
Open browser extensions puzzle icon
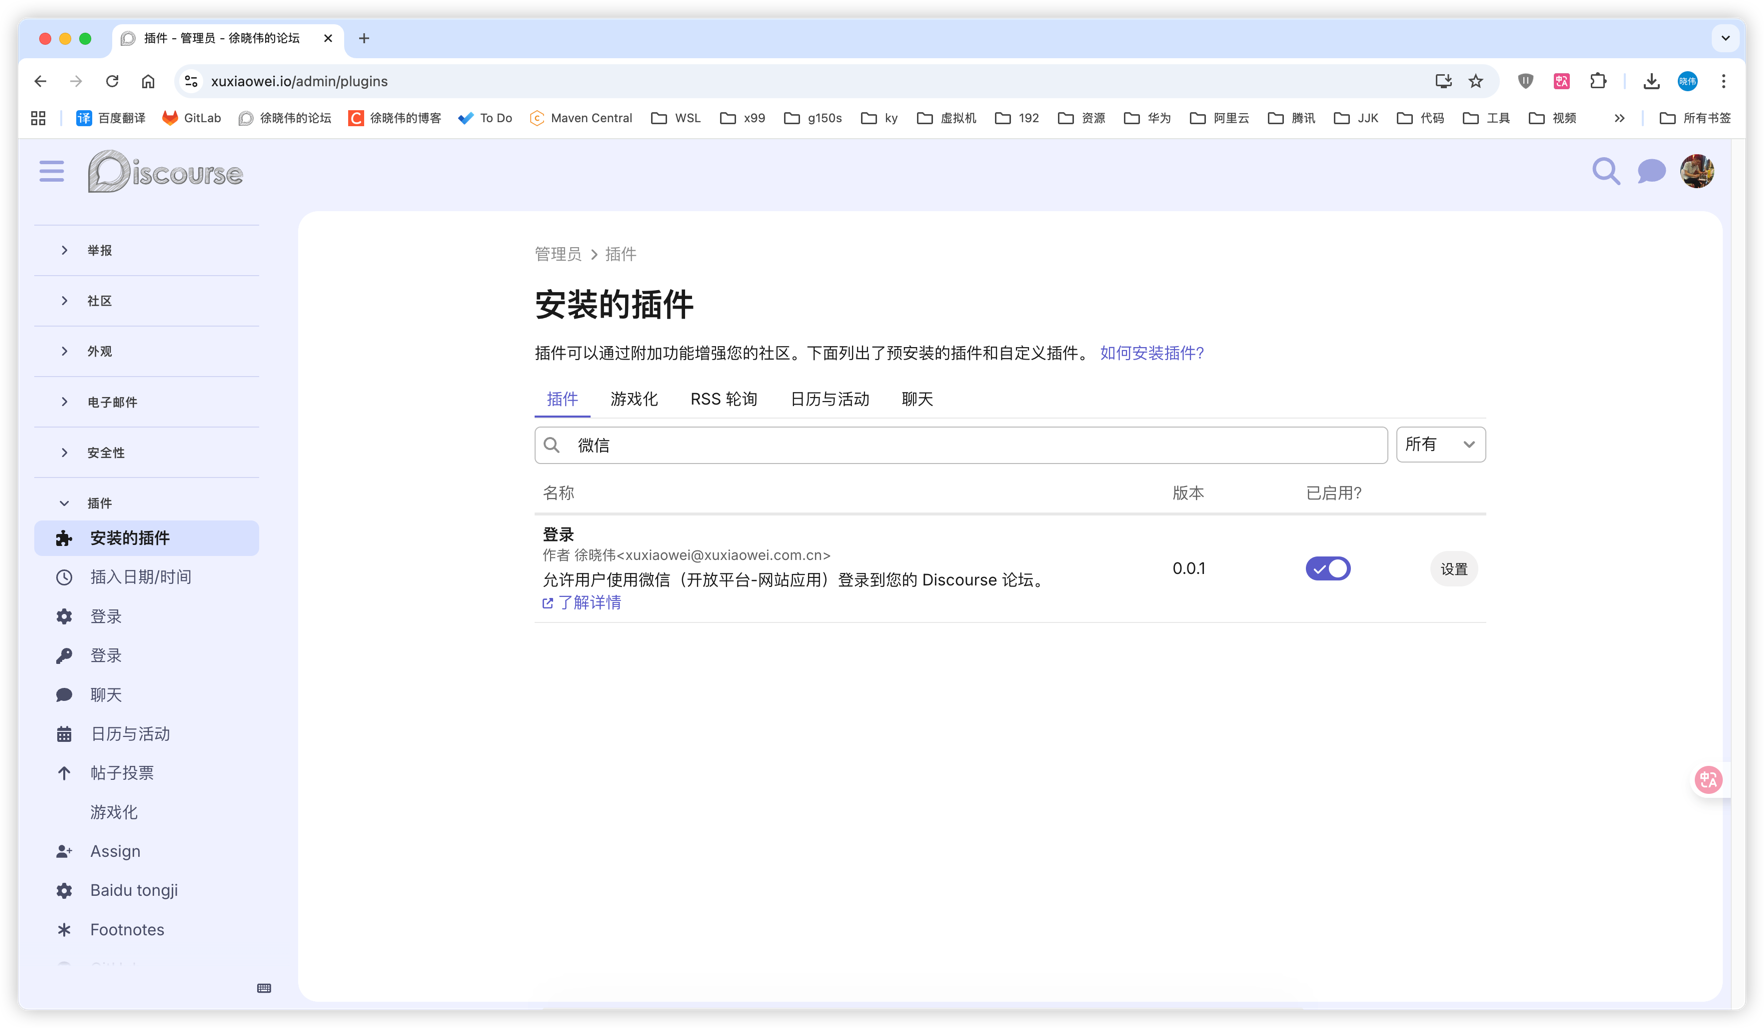click(1598, 81)
